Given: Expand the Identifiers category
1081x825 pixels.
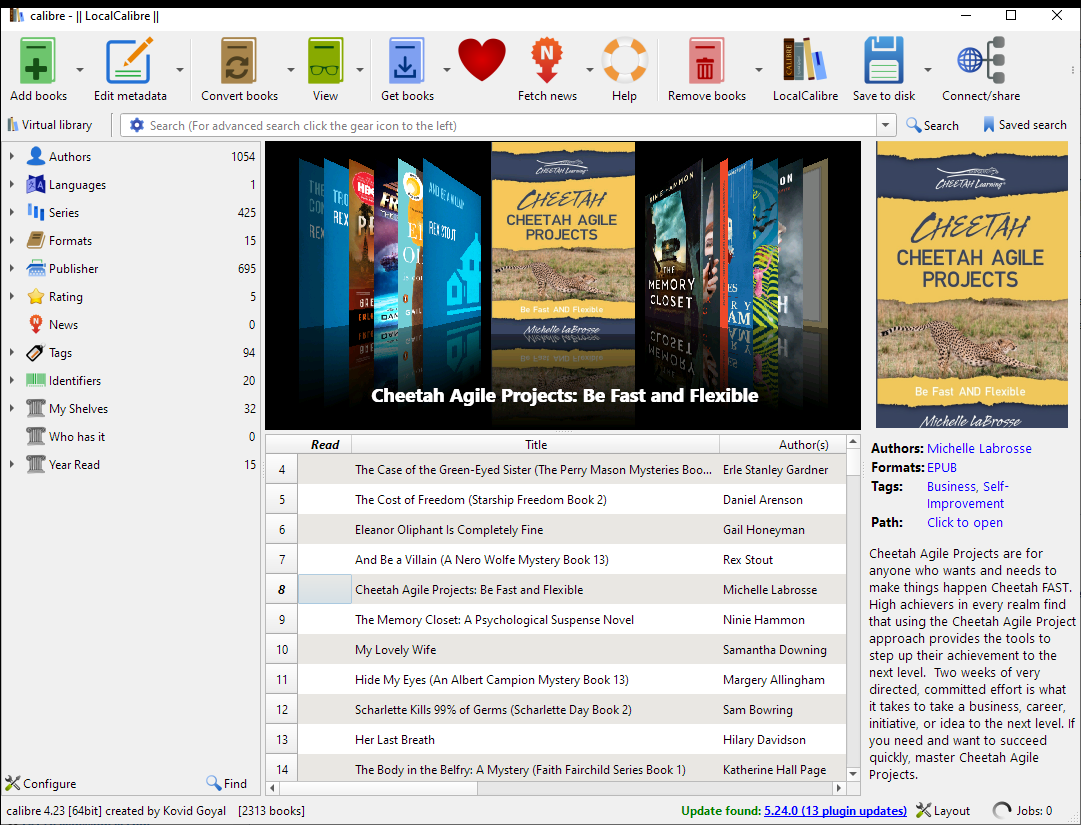Looking at the screenshot, I should (x=12, y=380).
